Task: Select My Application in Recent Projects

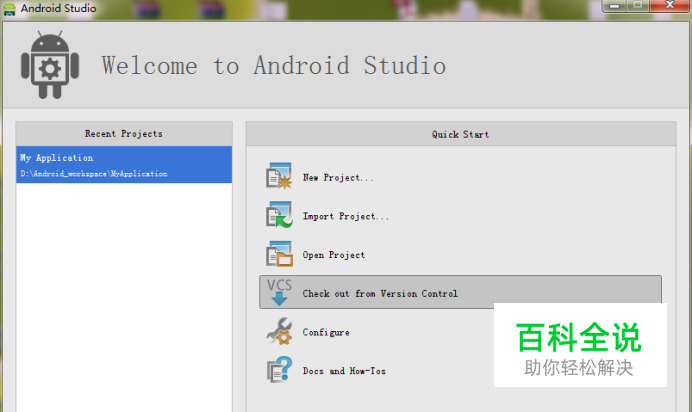Action: pos(124,165)
